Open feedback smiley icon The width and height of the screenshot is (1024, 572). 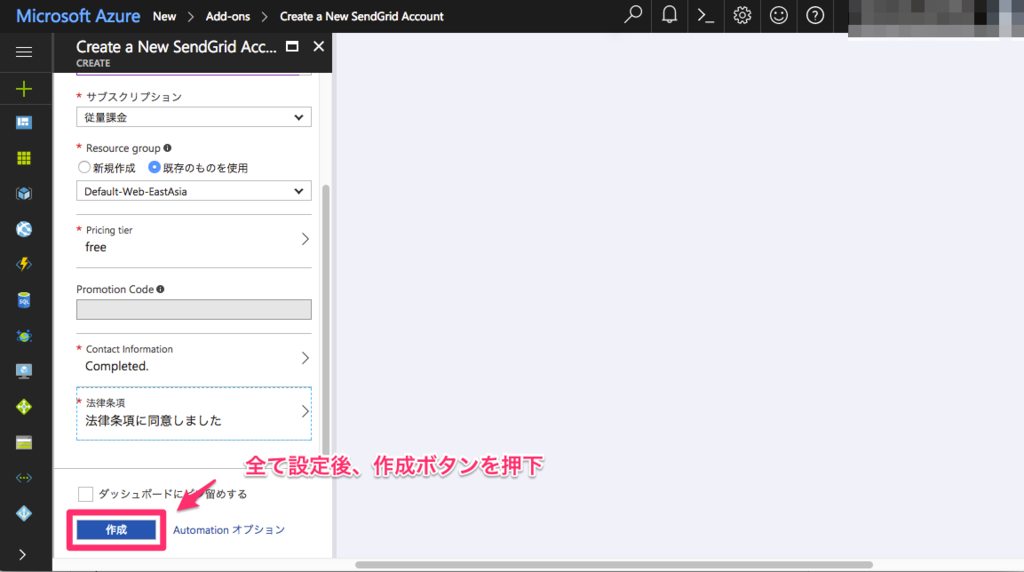pyautogui.click(x=778, y=15)
